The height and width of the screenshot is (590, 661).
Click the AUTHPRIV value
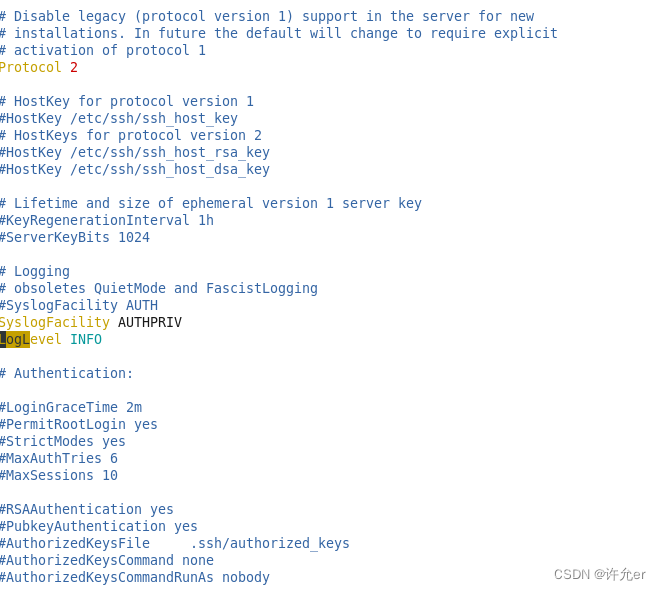click(150, 322)
